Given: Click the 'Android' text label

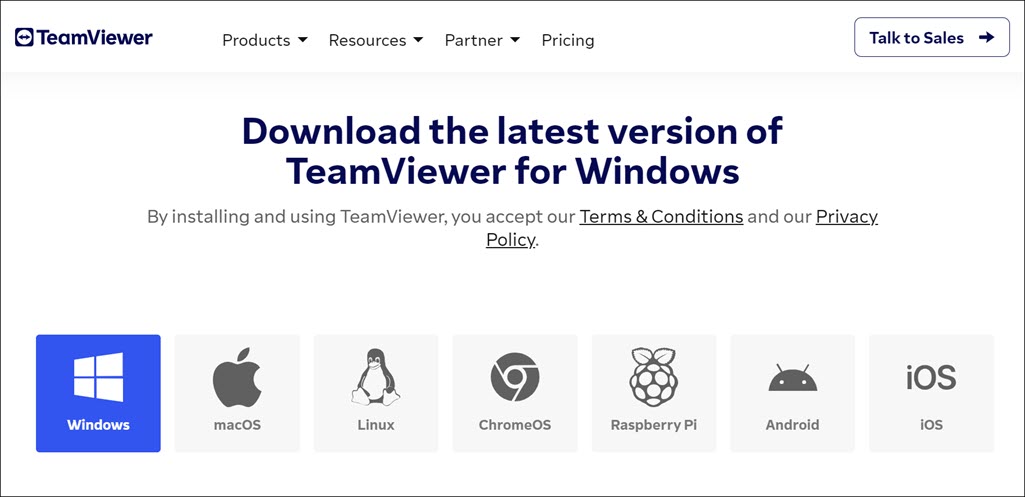Looking at the screenshot, I should pos(792,425).
